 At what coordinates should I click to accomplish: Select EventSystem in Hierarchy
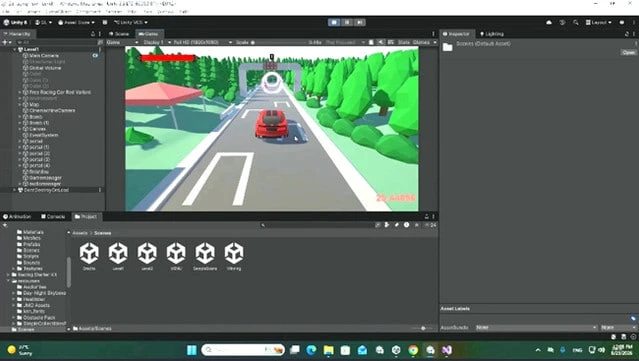click(44, 135)
